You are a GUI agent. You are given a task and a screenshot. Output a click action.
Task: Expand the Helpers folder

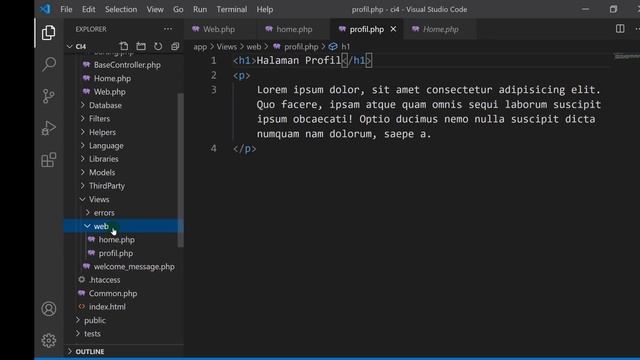[102, 132]
